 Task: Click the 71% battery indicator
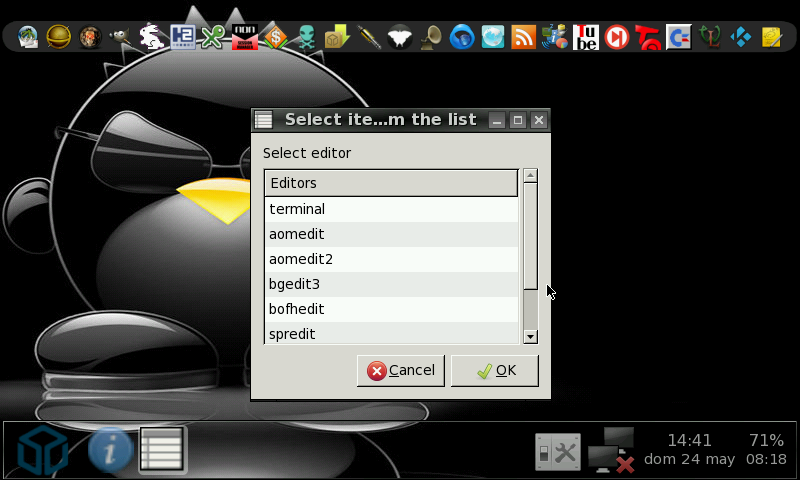[766, 440]
